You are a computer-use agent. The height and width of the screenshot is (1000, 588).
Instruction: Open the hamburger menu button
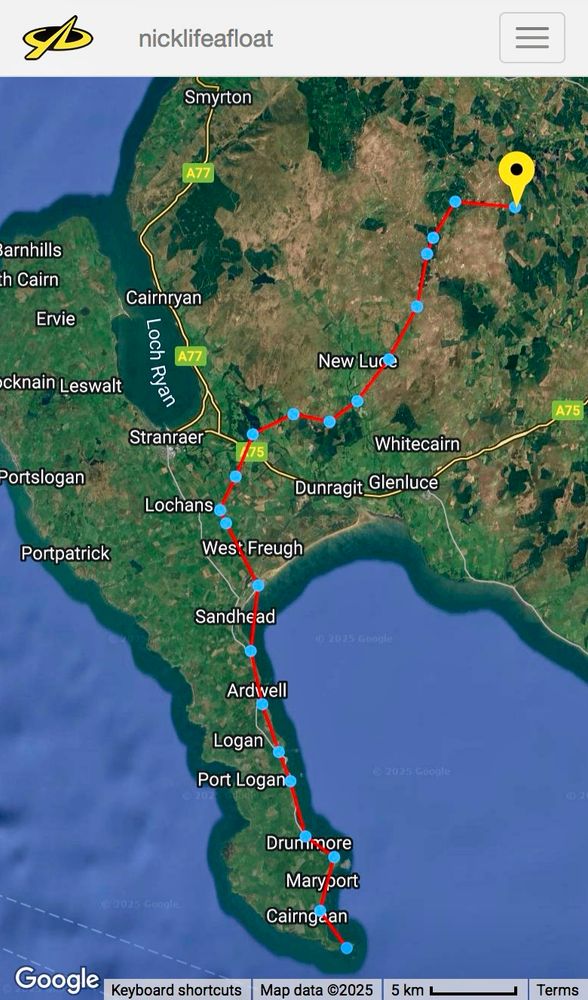point(532,38)
